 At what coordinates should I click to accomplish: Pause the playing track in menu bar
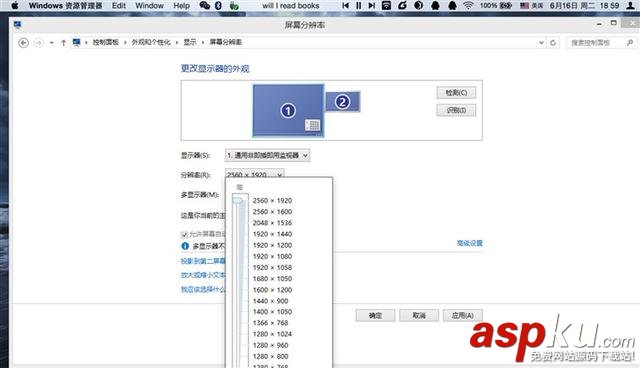(358, 6)
